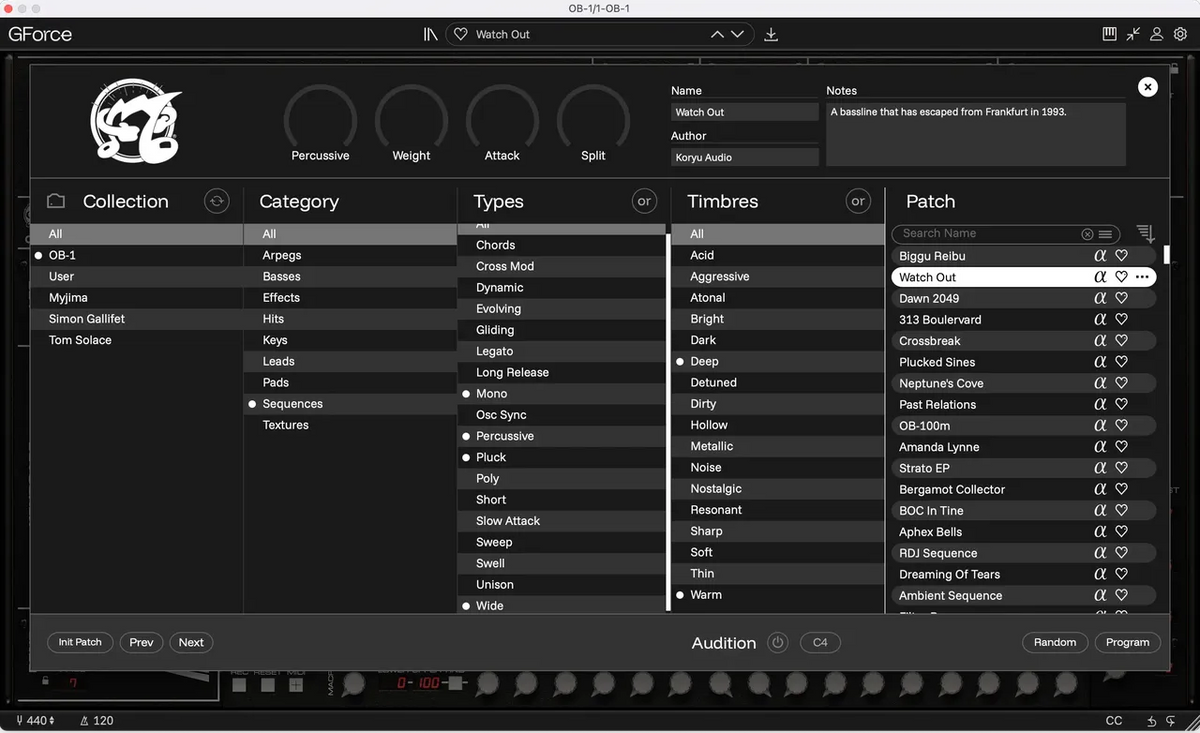Open the C4 audition note selector
The width and height of the screenshot is (1200, 733).
pos(820,643)
